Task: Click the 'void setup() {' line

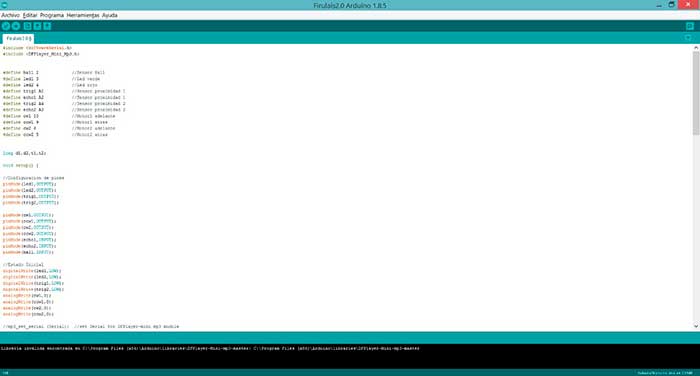Action: pyautogui.click(x=21, y=166)
